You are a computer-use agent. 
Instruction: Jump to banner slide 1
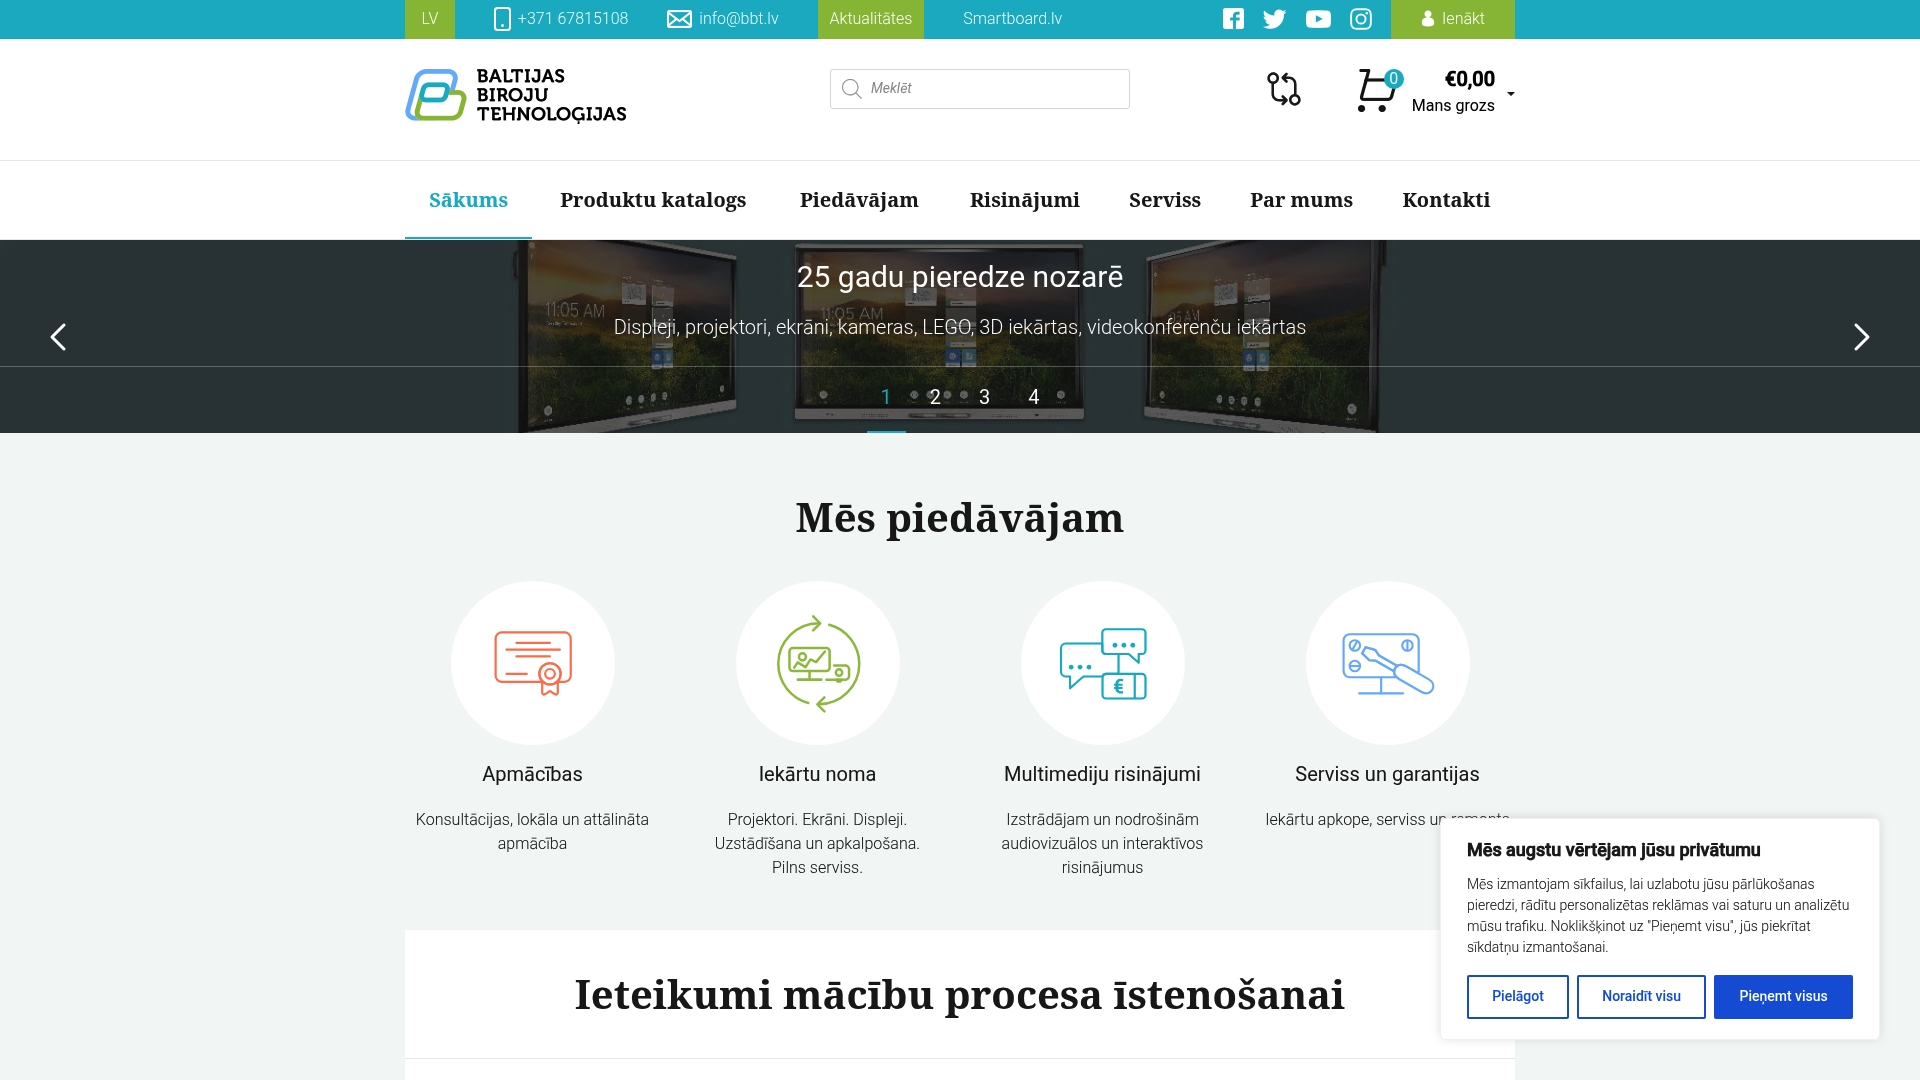(x=886, y=397)
